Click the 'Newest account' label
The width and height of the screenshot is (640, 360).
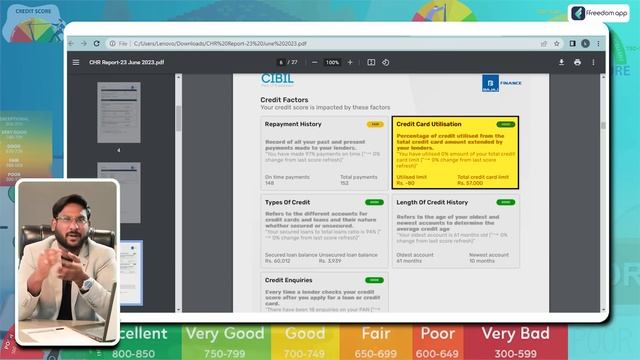click(489, 255)
